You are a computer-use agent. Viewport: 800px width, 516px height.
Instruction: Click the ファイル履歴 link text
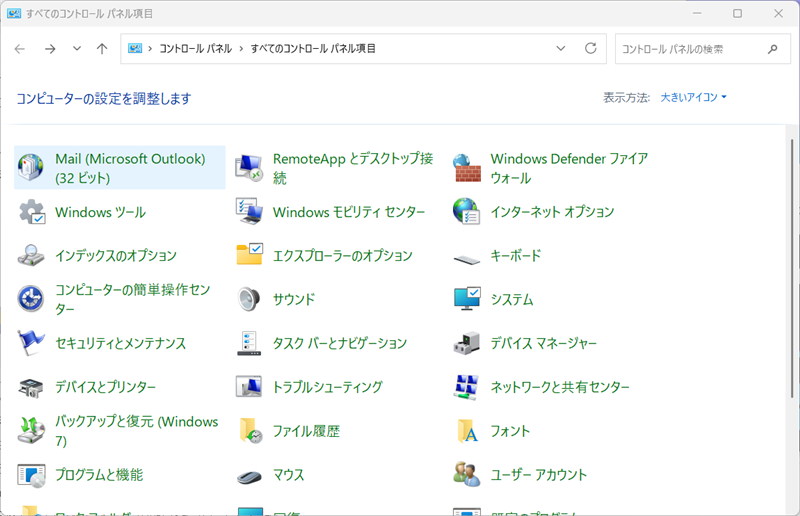coord(306,431)
